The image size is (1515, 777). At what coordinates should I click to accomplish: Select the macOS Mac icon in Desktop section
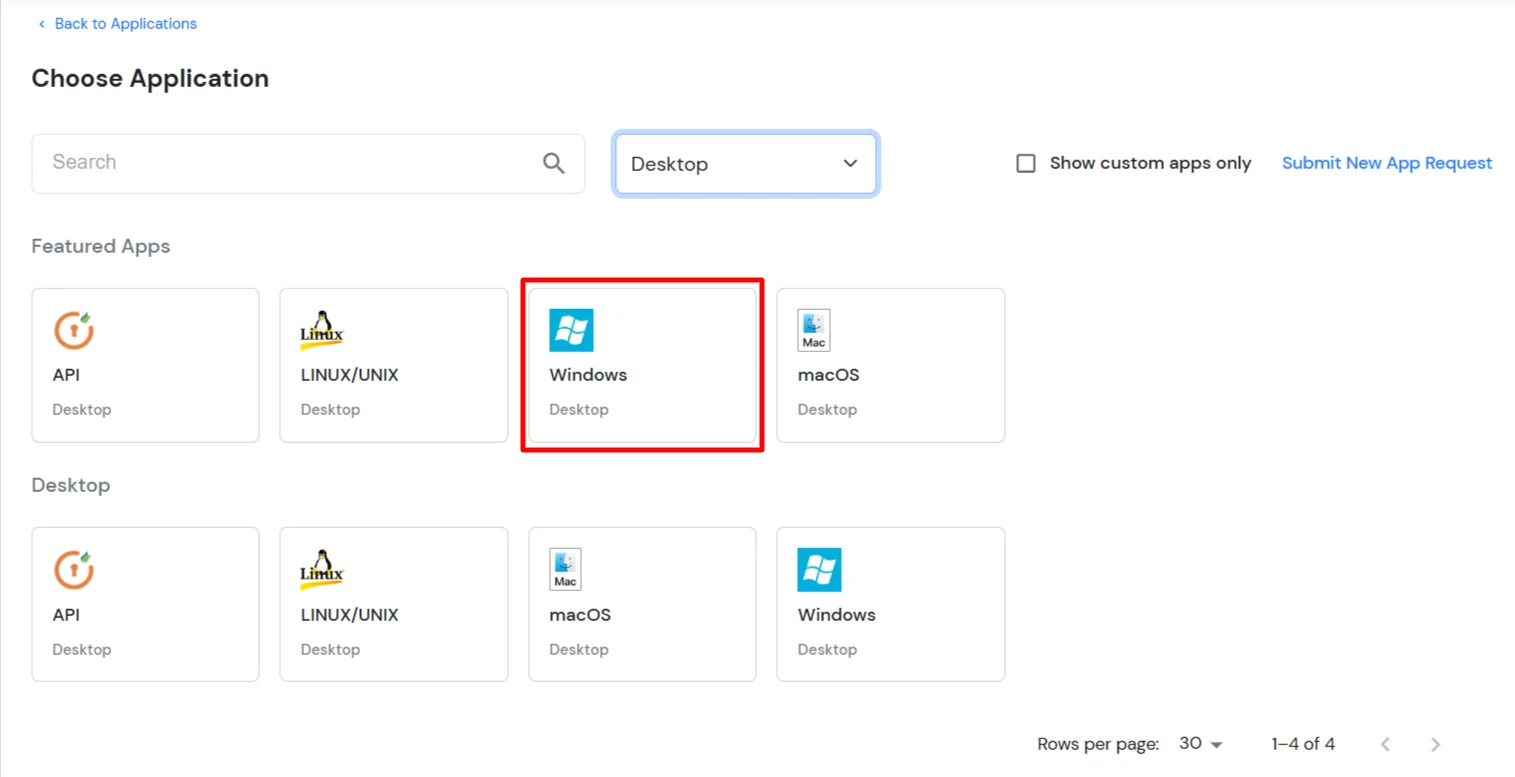point(564,569)
